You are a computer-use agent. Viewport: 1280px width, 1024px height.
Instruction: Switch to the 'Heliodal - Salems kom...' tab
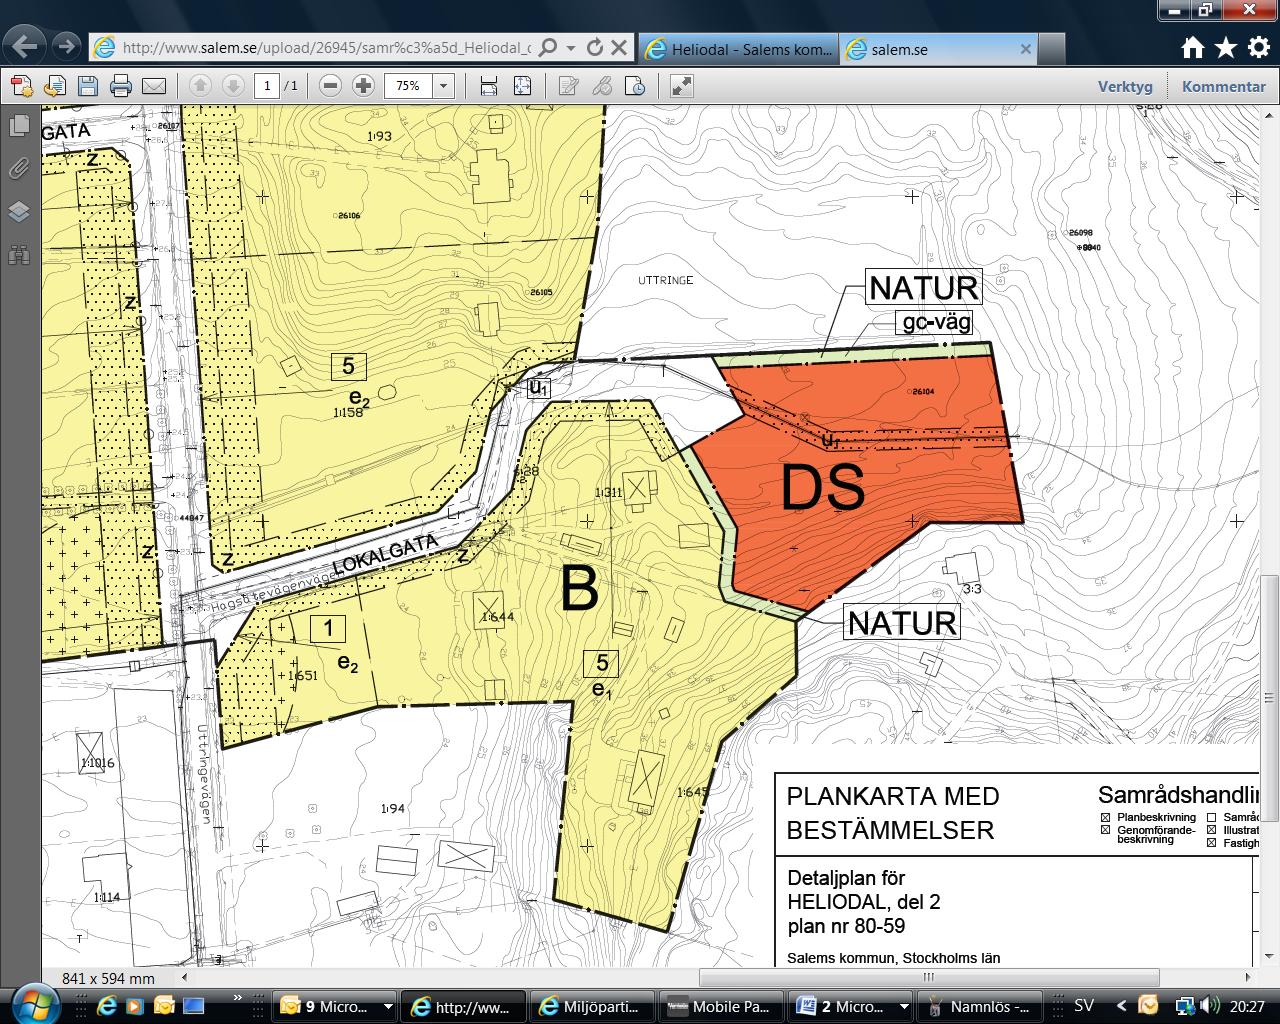coord(738,49)
